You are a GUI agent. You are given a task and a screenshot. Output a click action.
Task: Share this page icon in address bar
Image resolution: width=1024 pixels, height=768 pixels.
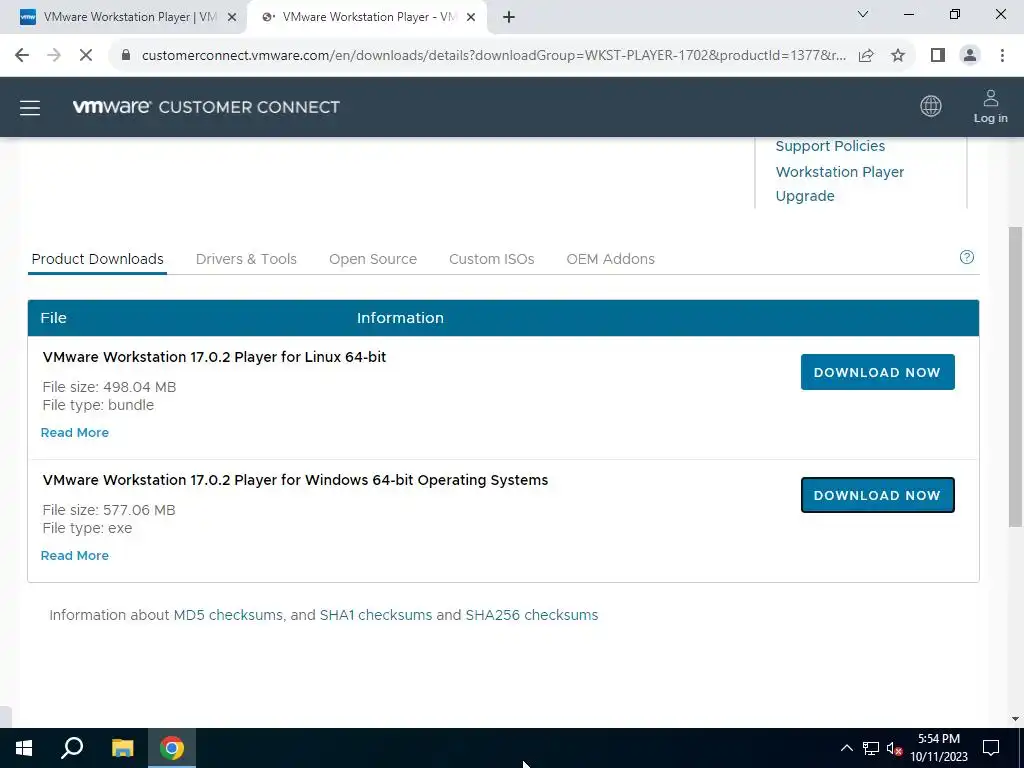point(866,56)
